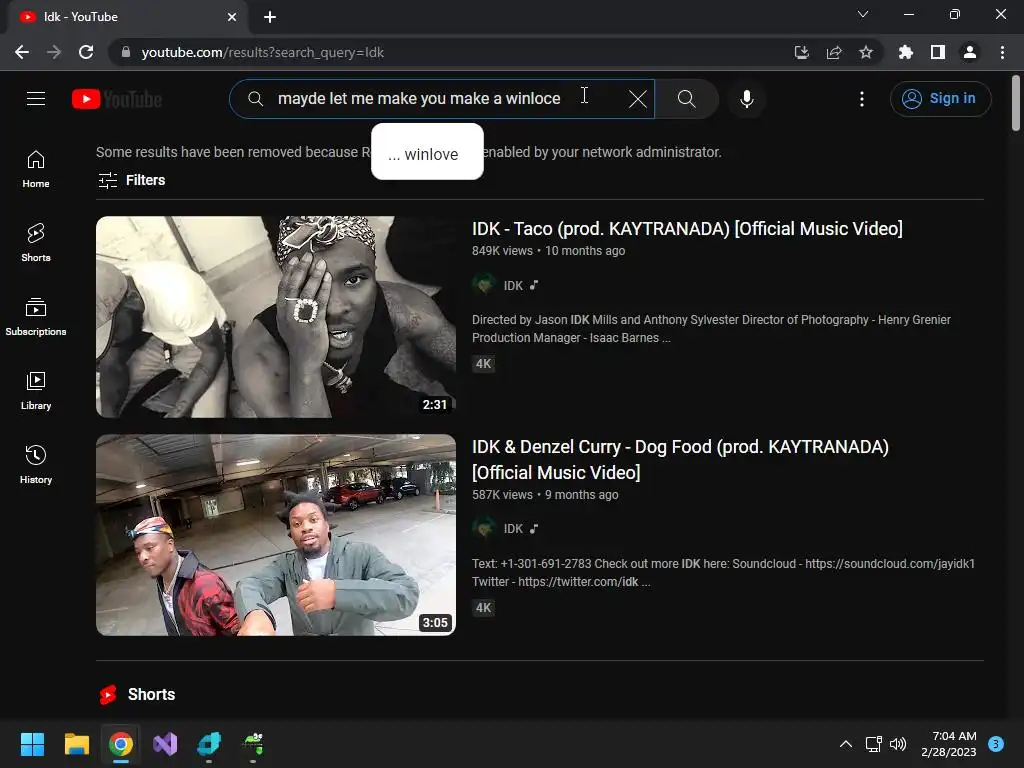This screenshot has width=1024, height=768.
Task: Open Chrome profile icon
Action: [970, 52]
